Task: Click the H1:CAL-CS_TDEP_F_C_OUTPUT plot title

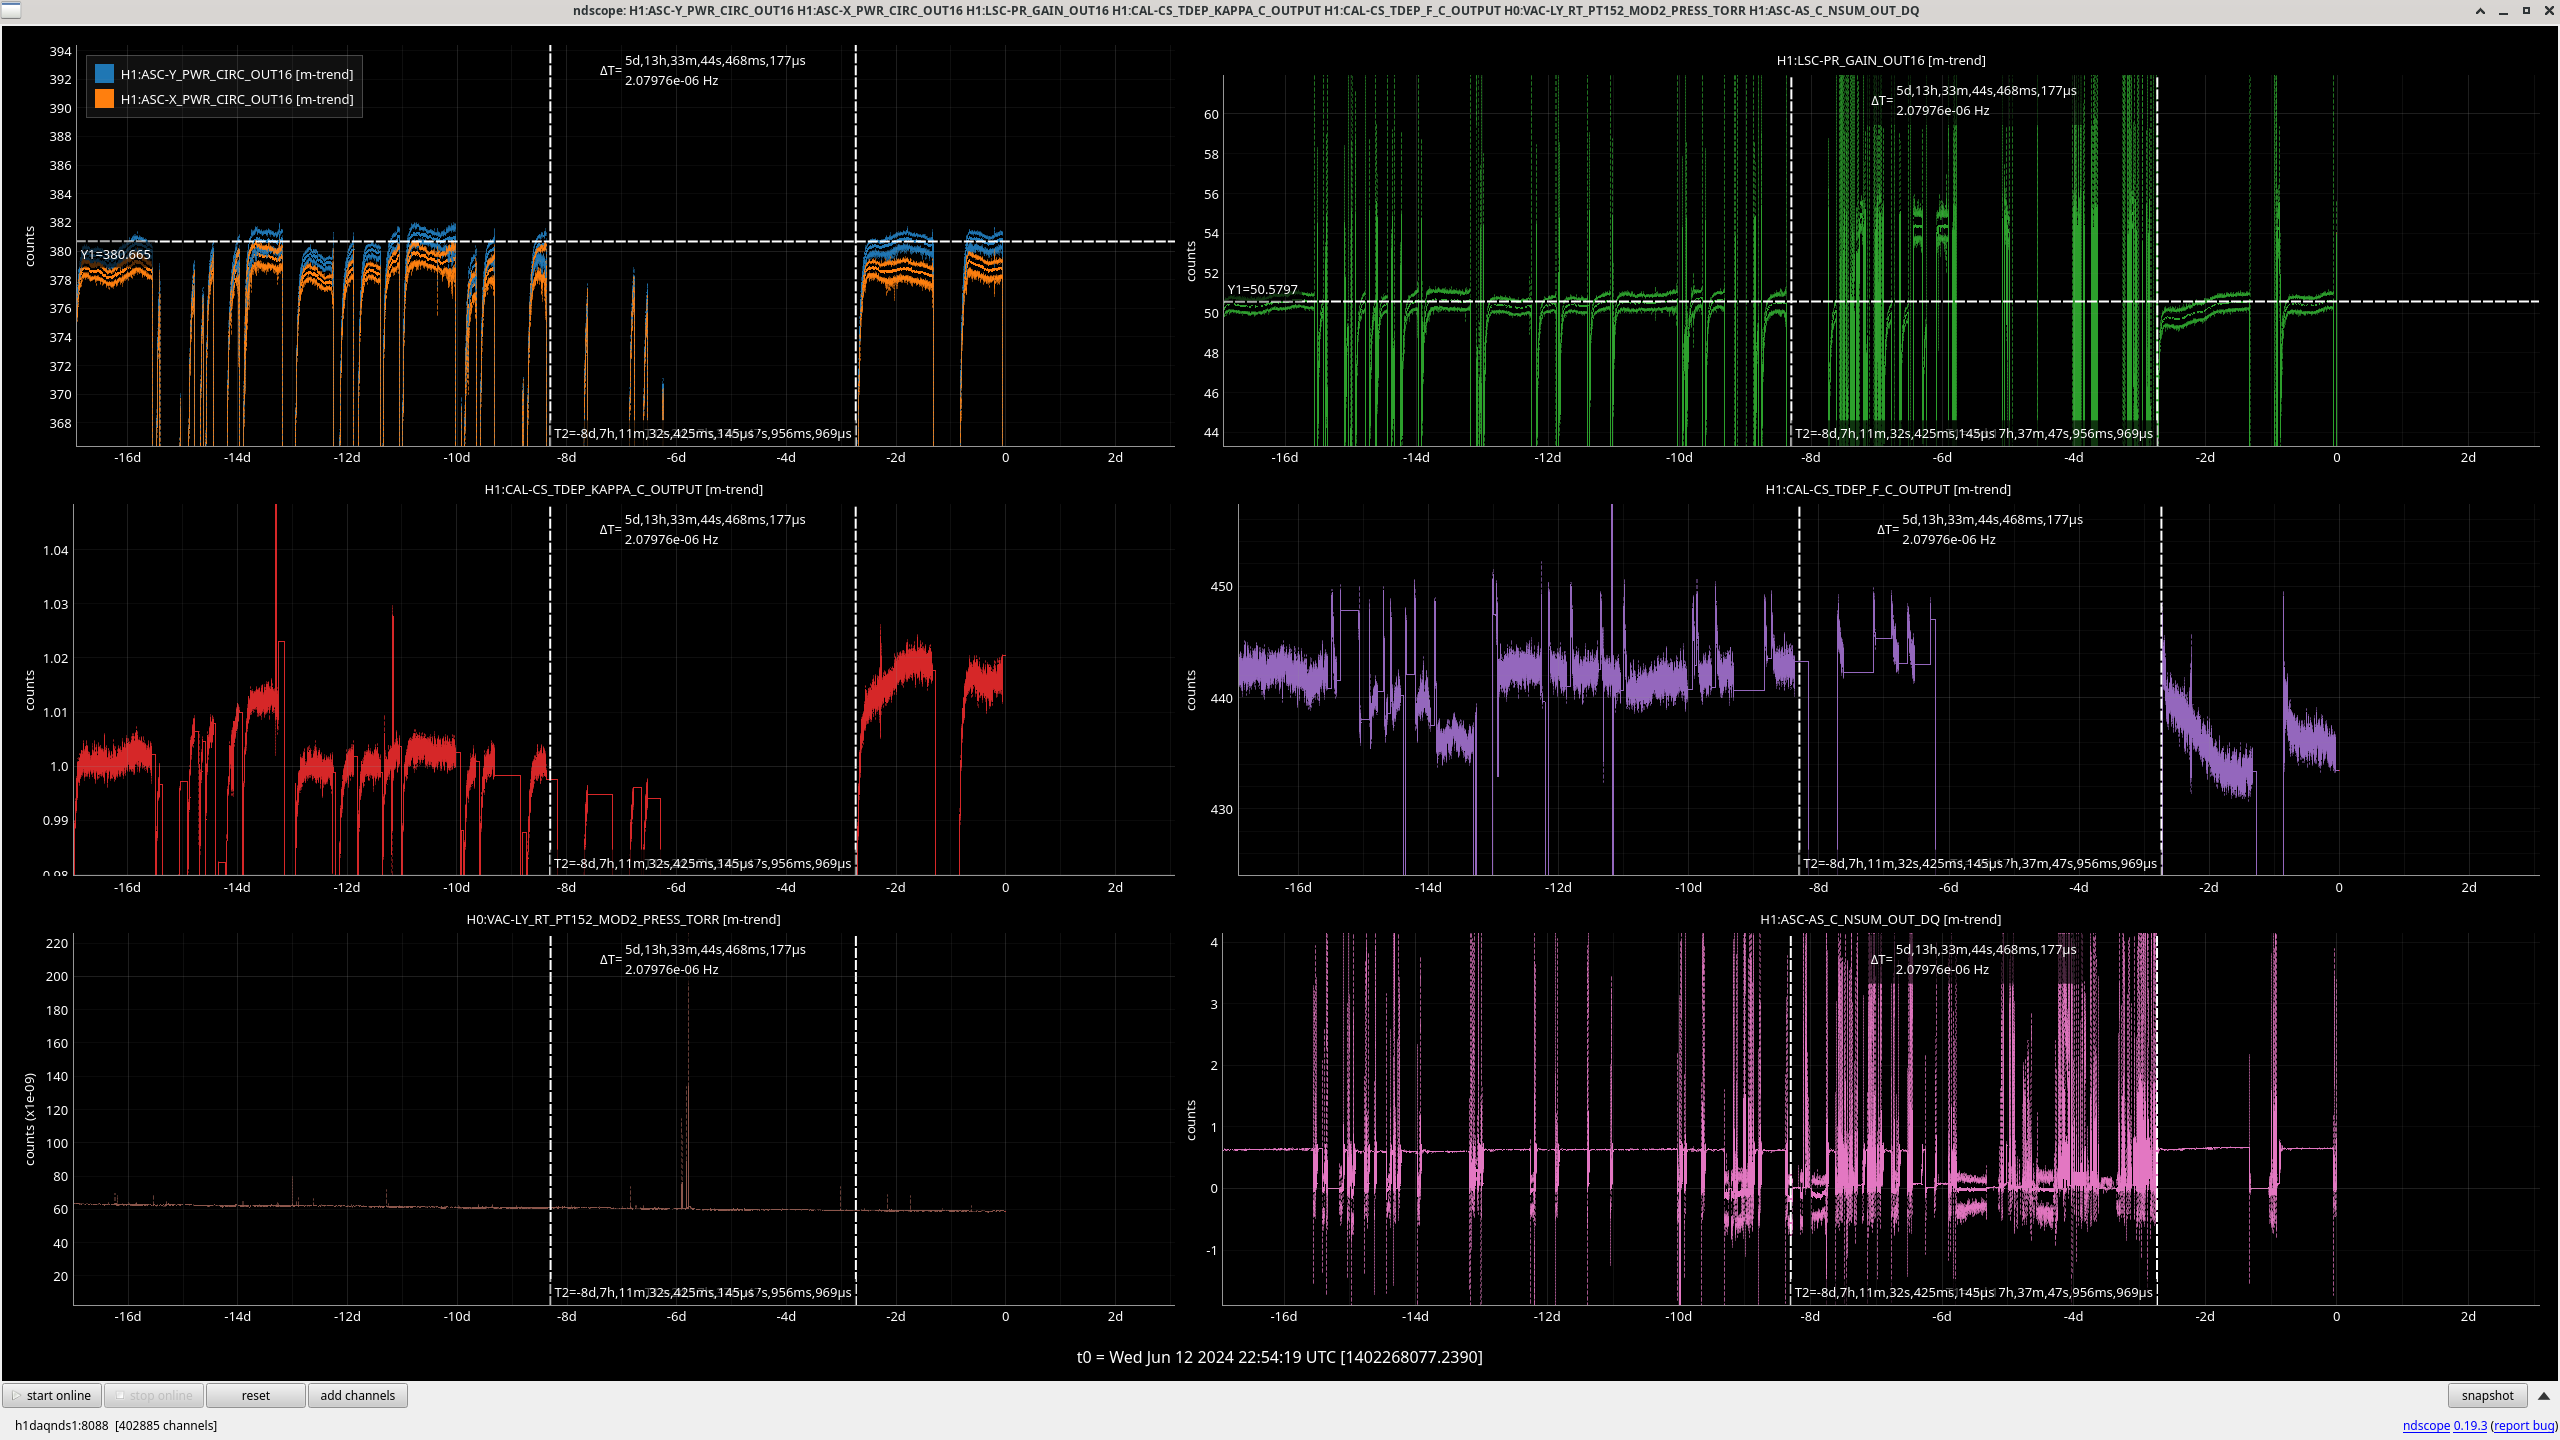Action: pyautogui.click(x=1887, y=489)
